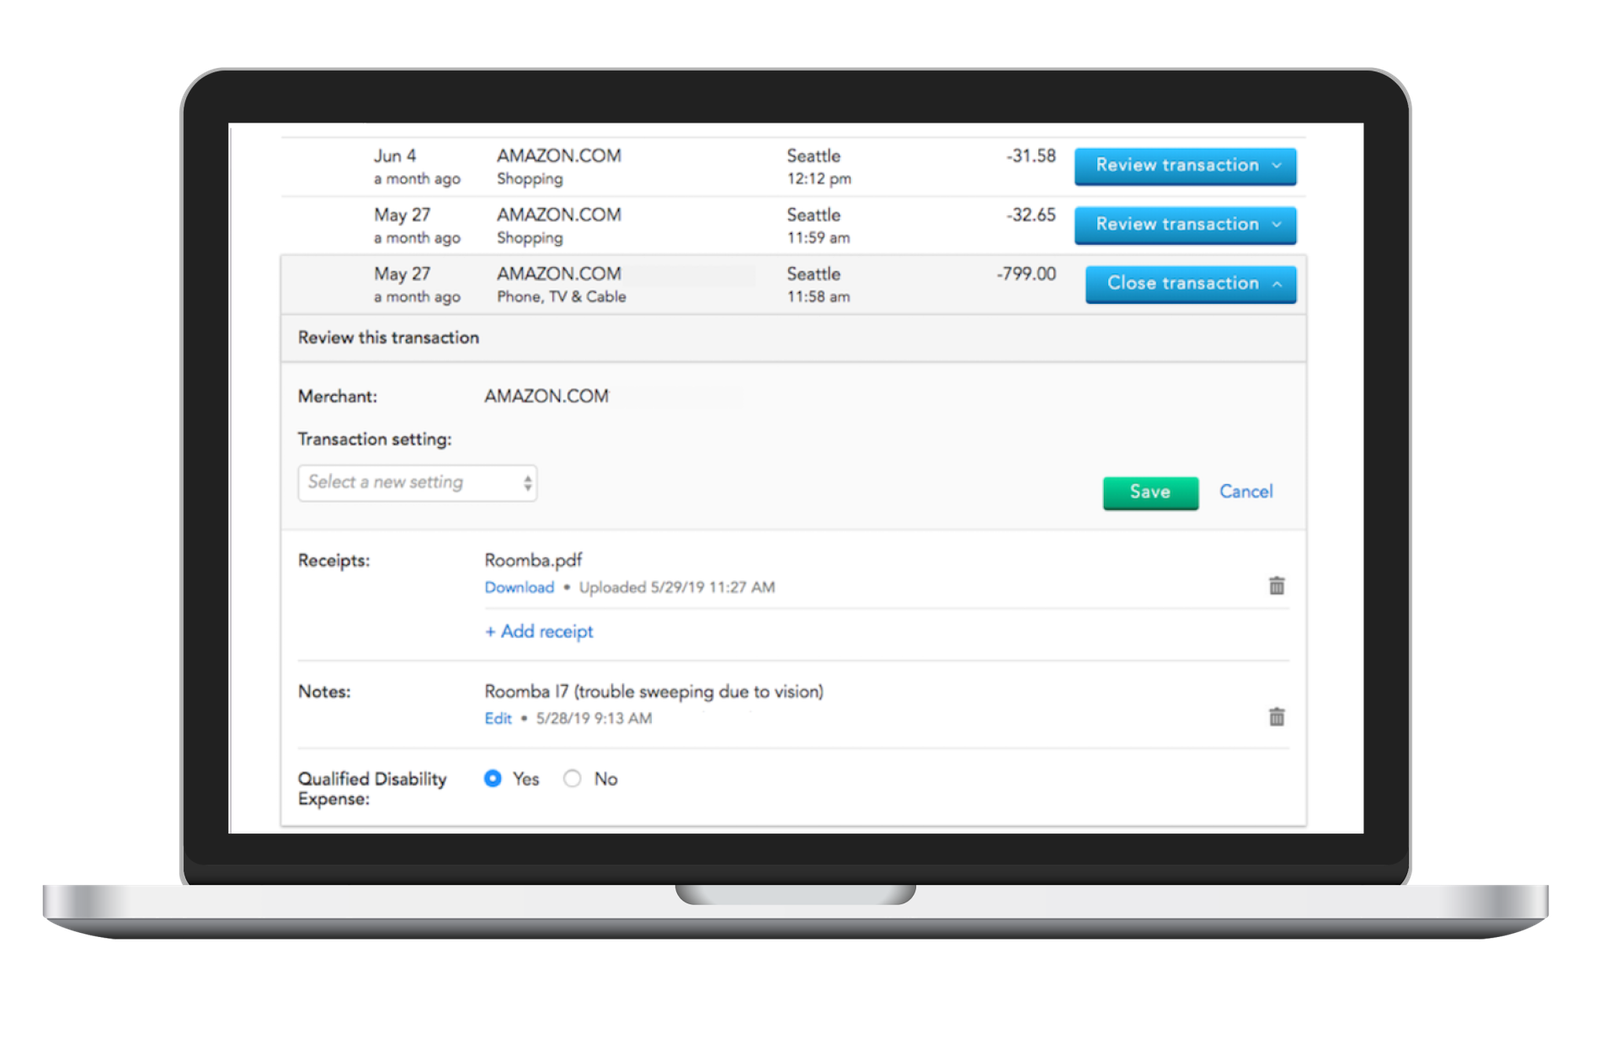Delete the Roomba.pdf receipt using trash icon
The height and width of the screenshot is (1043, 1600).
1277,586
